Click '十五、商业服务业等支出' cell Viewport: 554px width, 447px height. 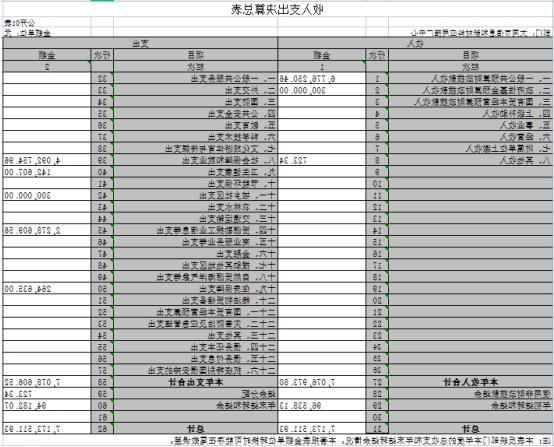tap(196, 242)
